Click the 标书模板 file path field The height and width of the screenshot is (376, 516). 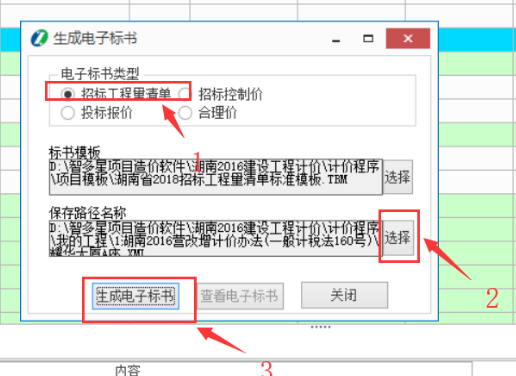pos(216,177)
